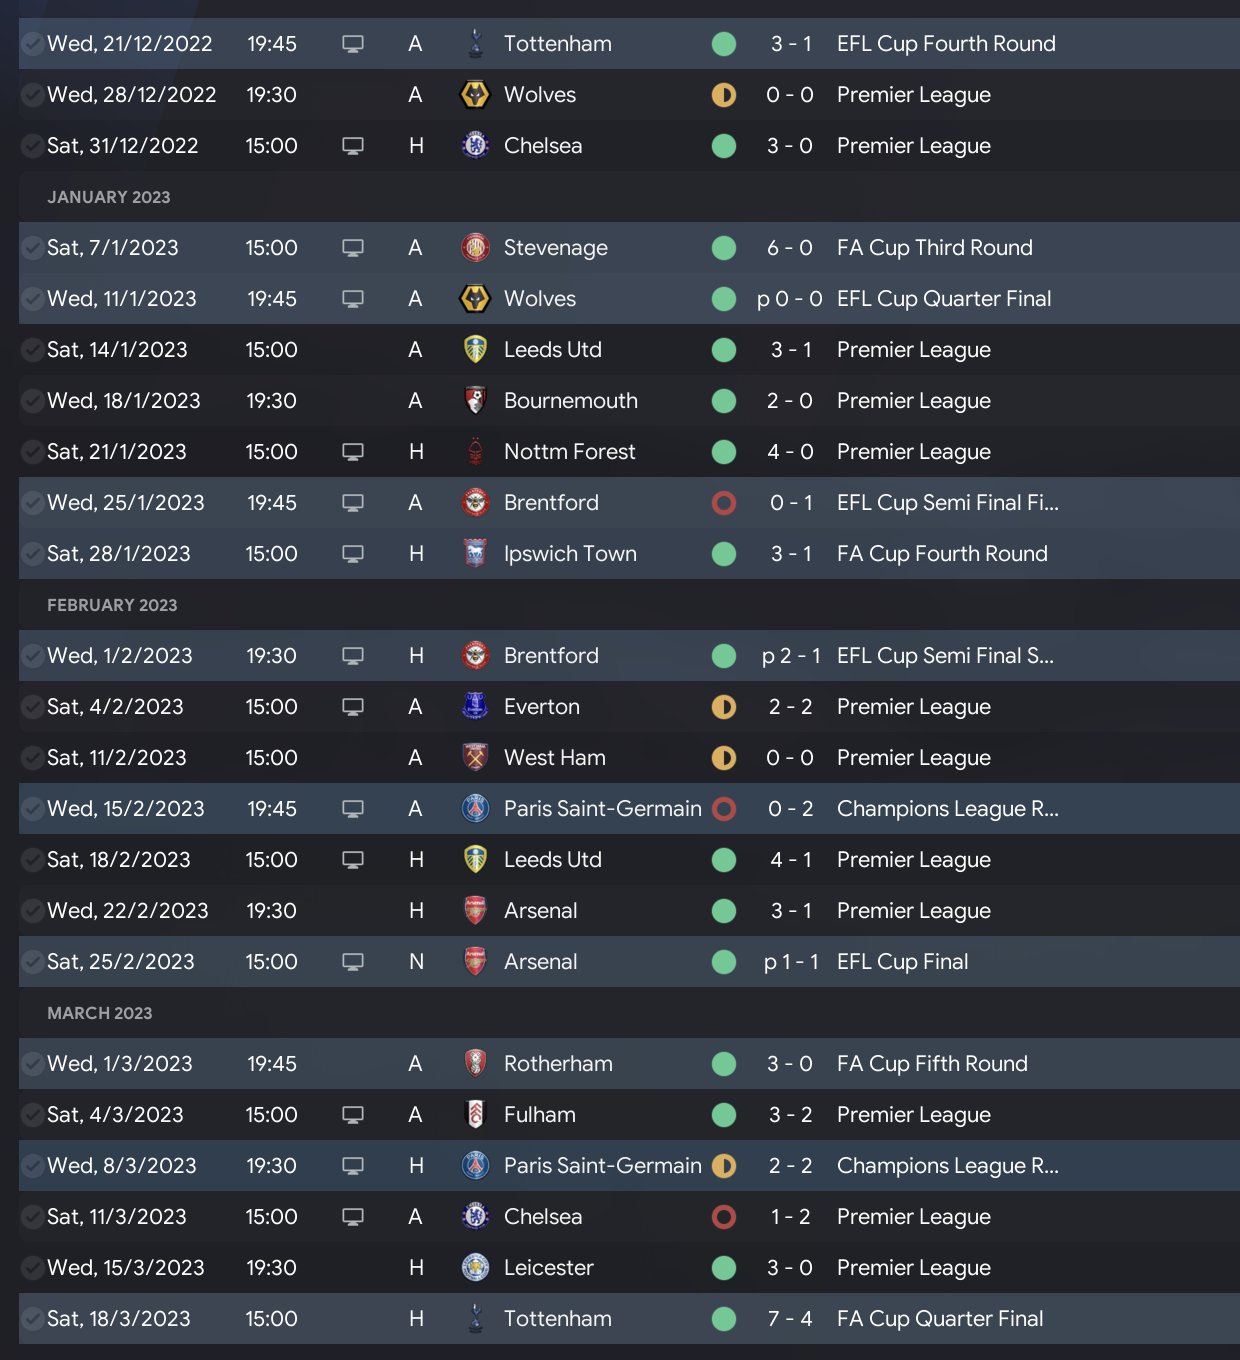Click red loss indicator for Brentford 25/1/2023

point(724,503)
